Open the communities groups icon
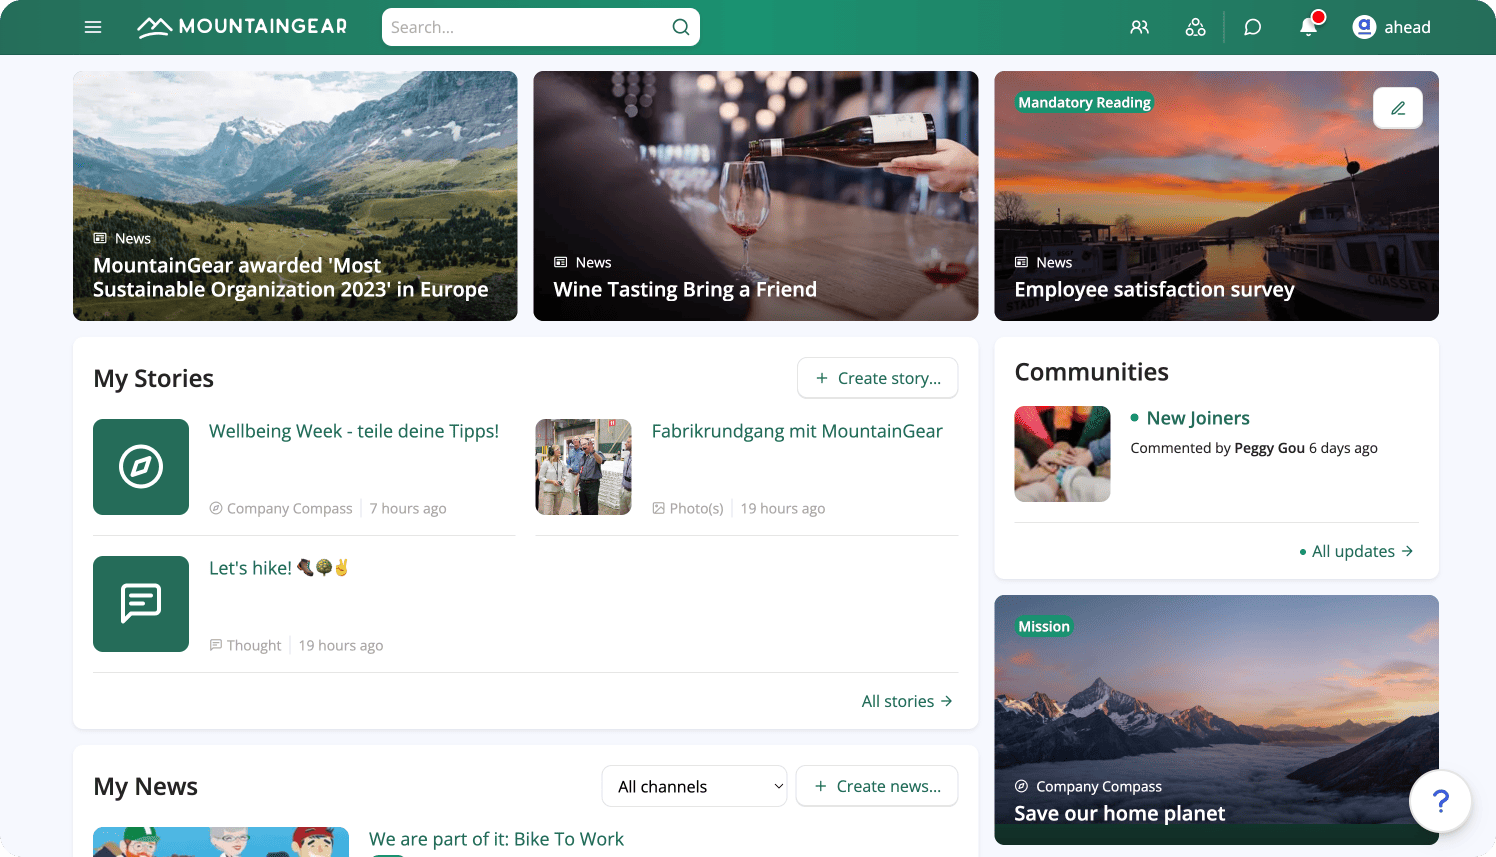Viewport: 1496px width, 857px height. (x=1195, y=27)
